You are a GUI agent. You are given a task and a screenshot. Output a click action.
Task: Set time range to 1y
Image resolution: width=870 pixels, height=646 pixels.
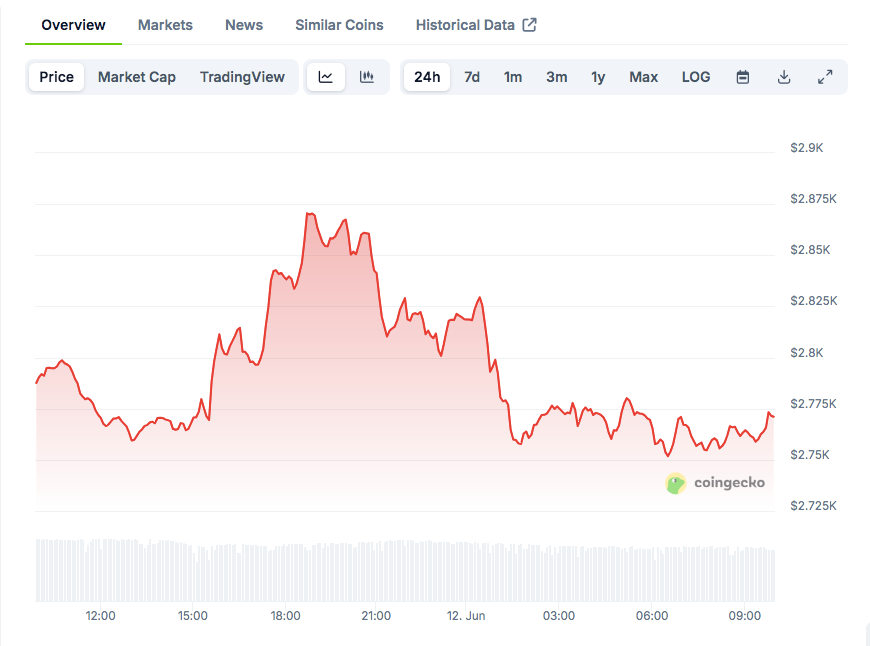pos(598,77)
